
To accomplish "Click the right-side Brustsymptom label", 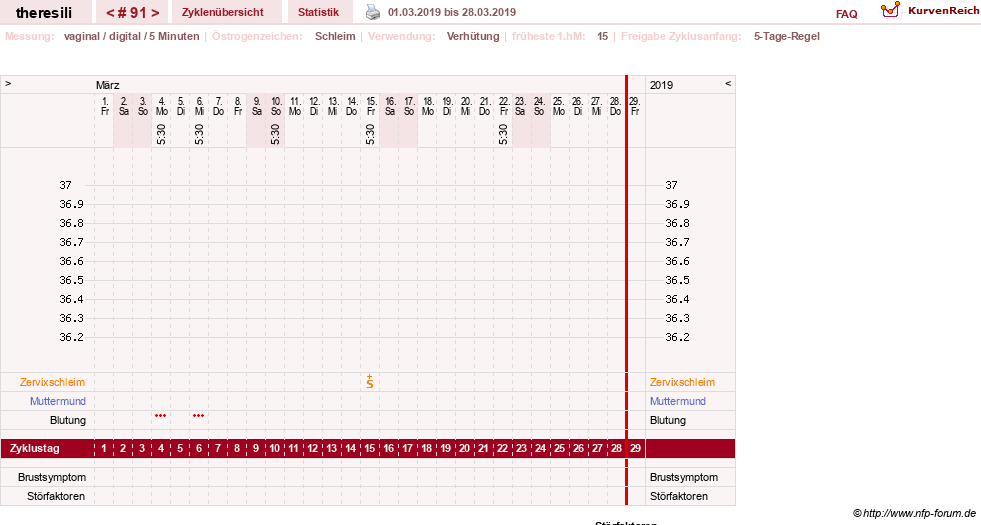I will (684, 477).
